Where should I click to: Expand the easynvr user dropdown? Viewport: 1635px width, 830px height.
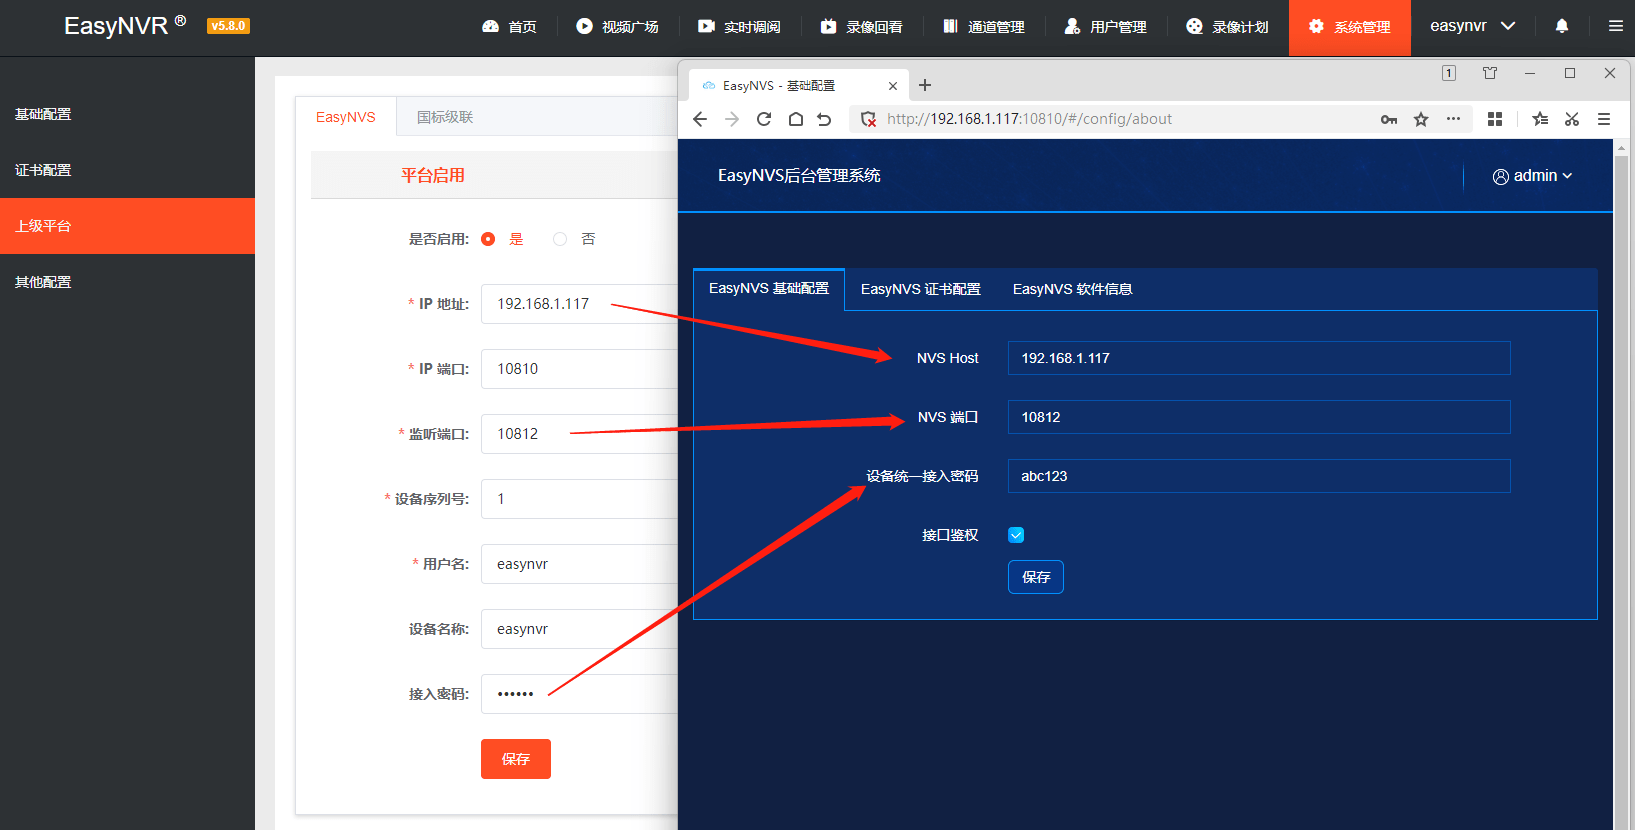1472,26
